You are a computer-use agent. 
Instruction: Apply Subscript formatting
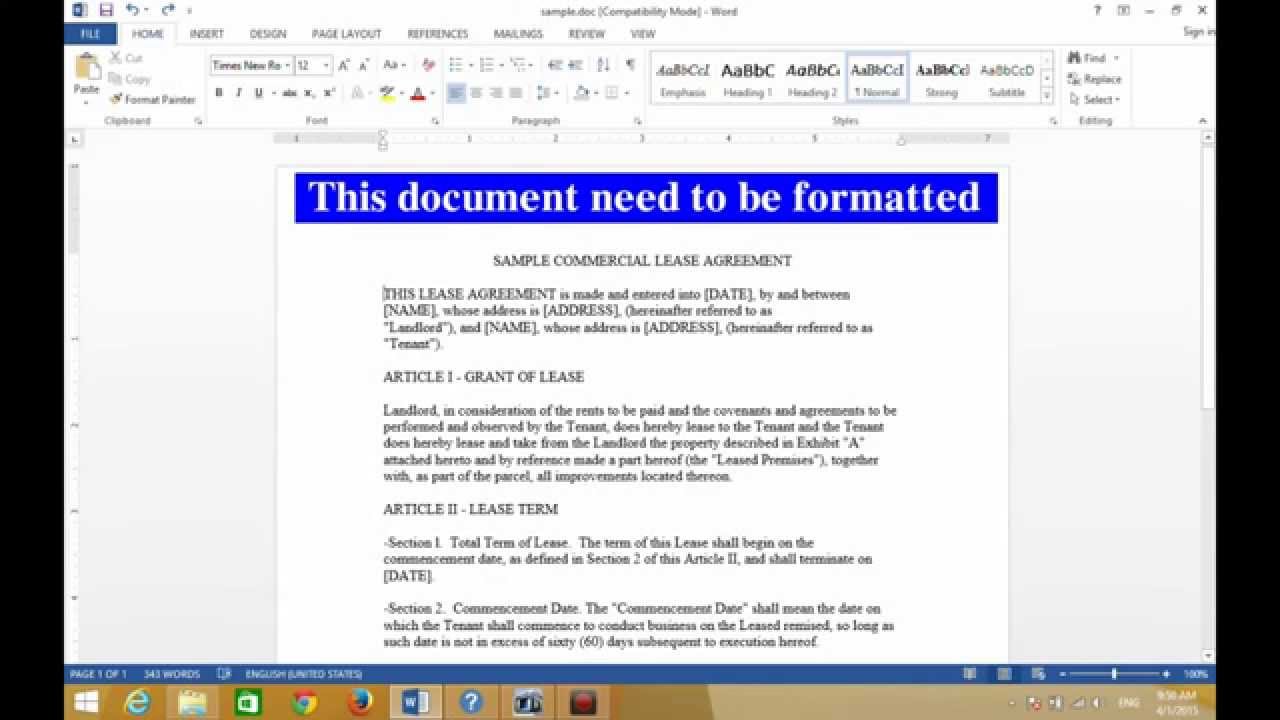point(309,93)
